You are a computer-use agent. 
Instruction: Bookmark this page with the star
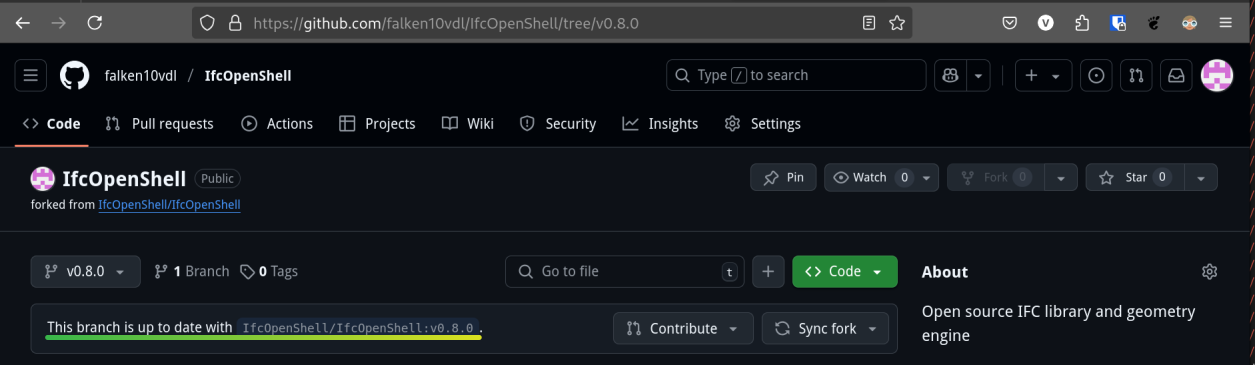click(x=897, y=22)
